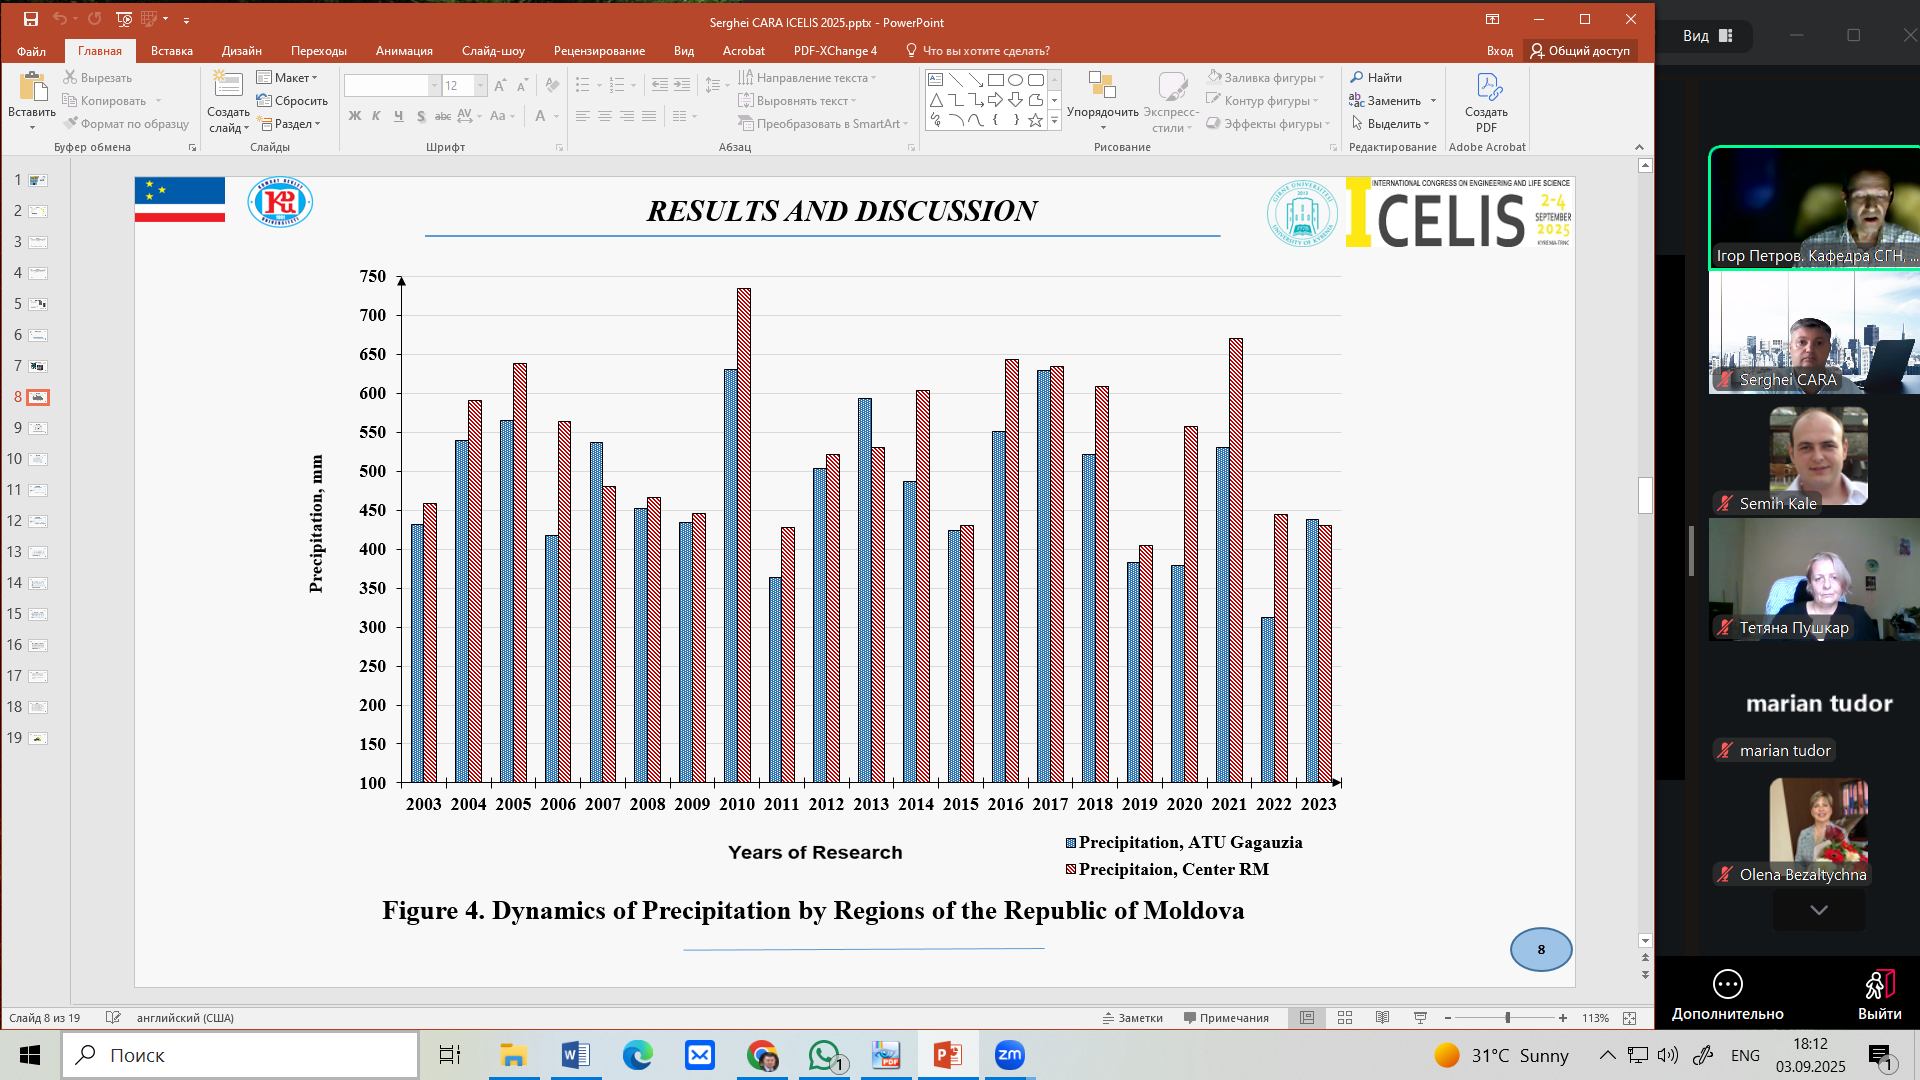The width and height of the screenshot is (1920, 1080).
Task: Click the Find (Найти) button
Action: click(x=1376, y=77)
